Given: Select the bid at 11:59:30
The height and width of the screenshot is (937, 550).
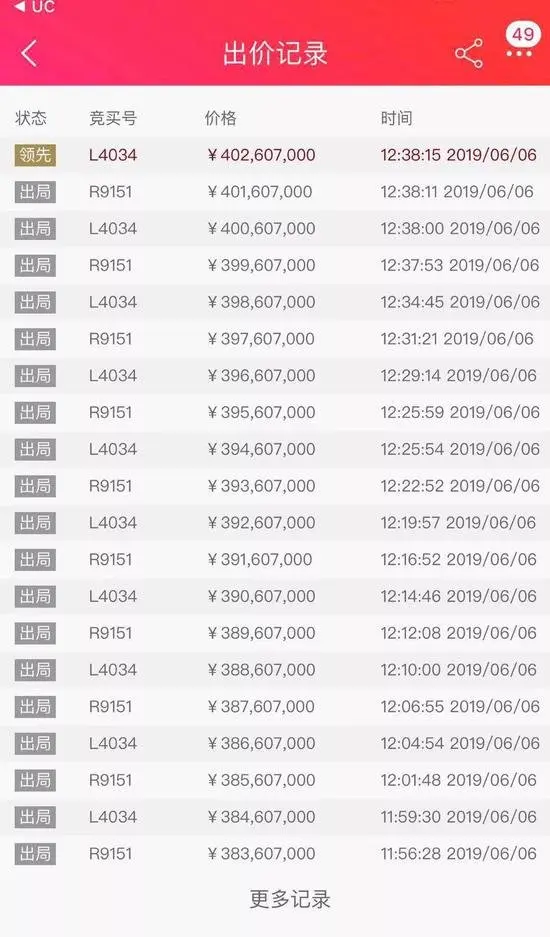Looking at the screenshot, I should point(275,817).
